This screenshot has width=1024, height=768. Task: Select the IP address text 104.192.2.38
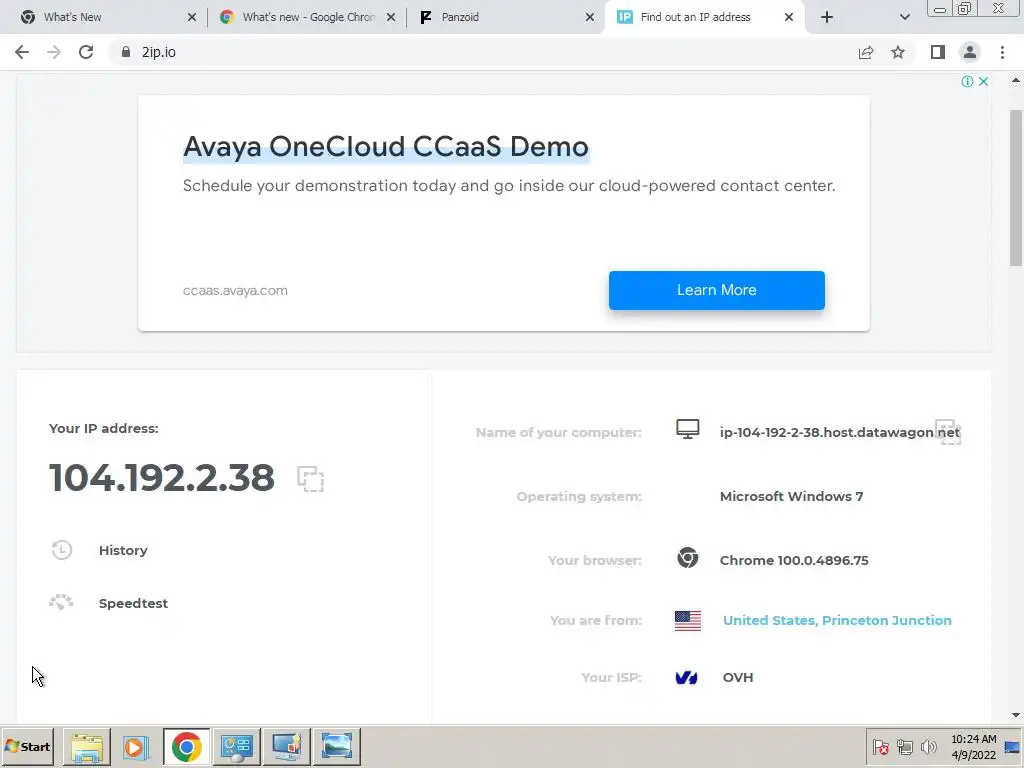pyautogui.click(x=161, y=477)
